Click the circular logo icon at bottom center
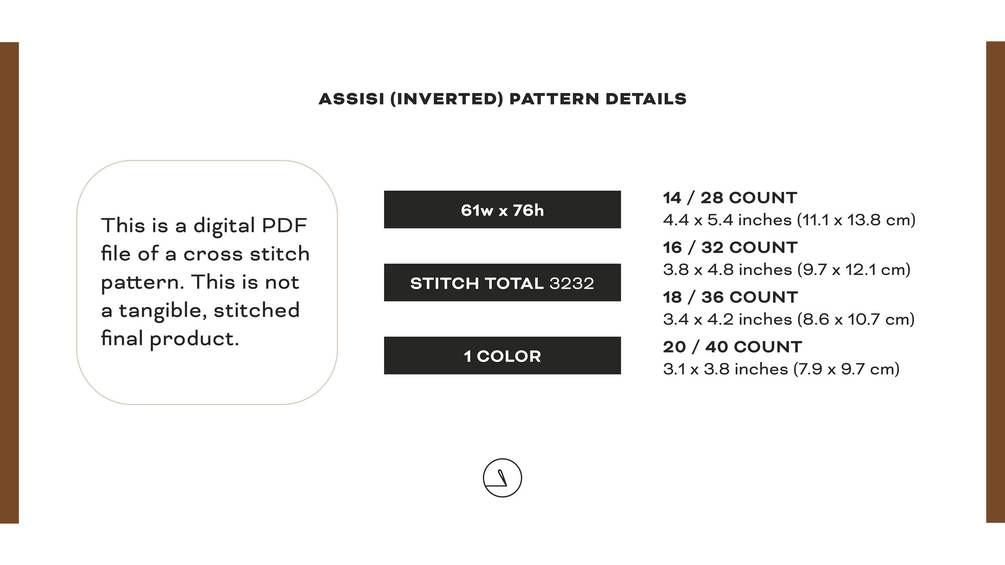The width and height of the screenshot is (1005, 565). pyautogui.click(x=502, y=478)
